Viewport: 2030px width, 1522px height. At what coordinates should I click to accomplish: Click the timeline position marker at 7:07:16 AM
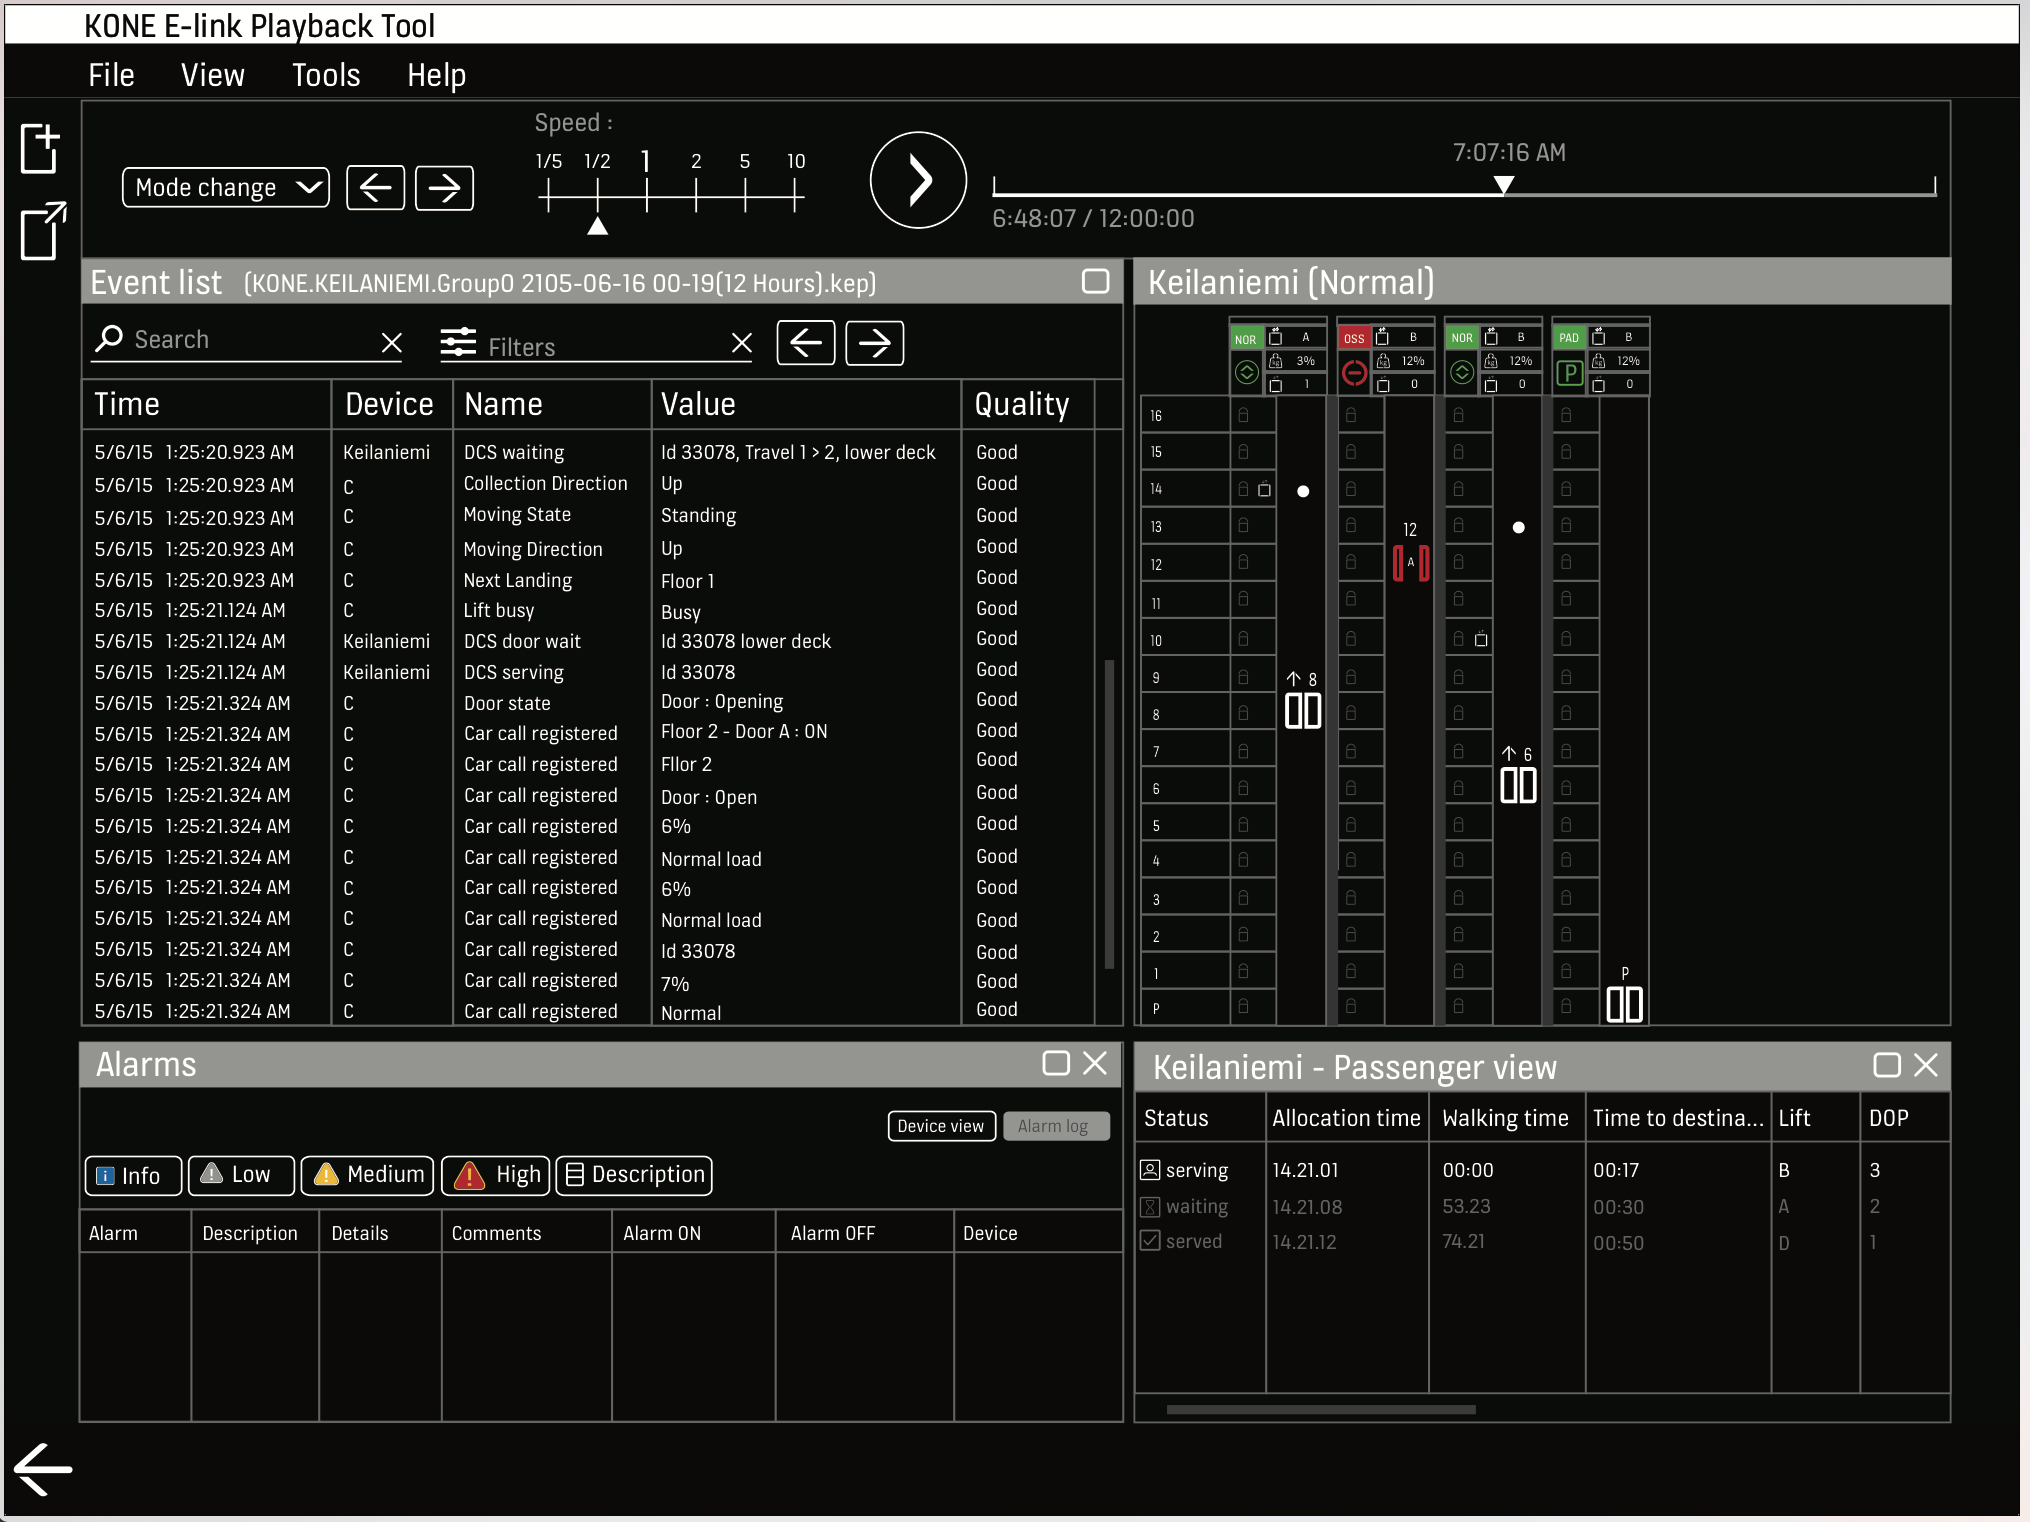click(x=1503, y=184)
